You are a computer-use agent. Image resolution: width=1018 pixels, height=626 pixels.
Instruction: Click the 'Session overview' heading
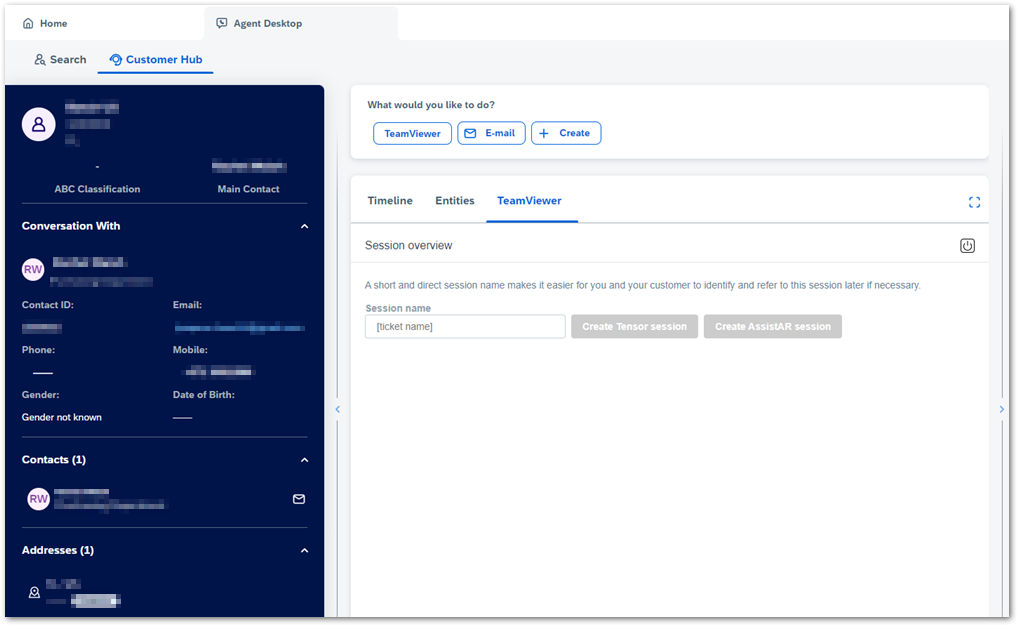tap(408, 245)
